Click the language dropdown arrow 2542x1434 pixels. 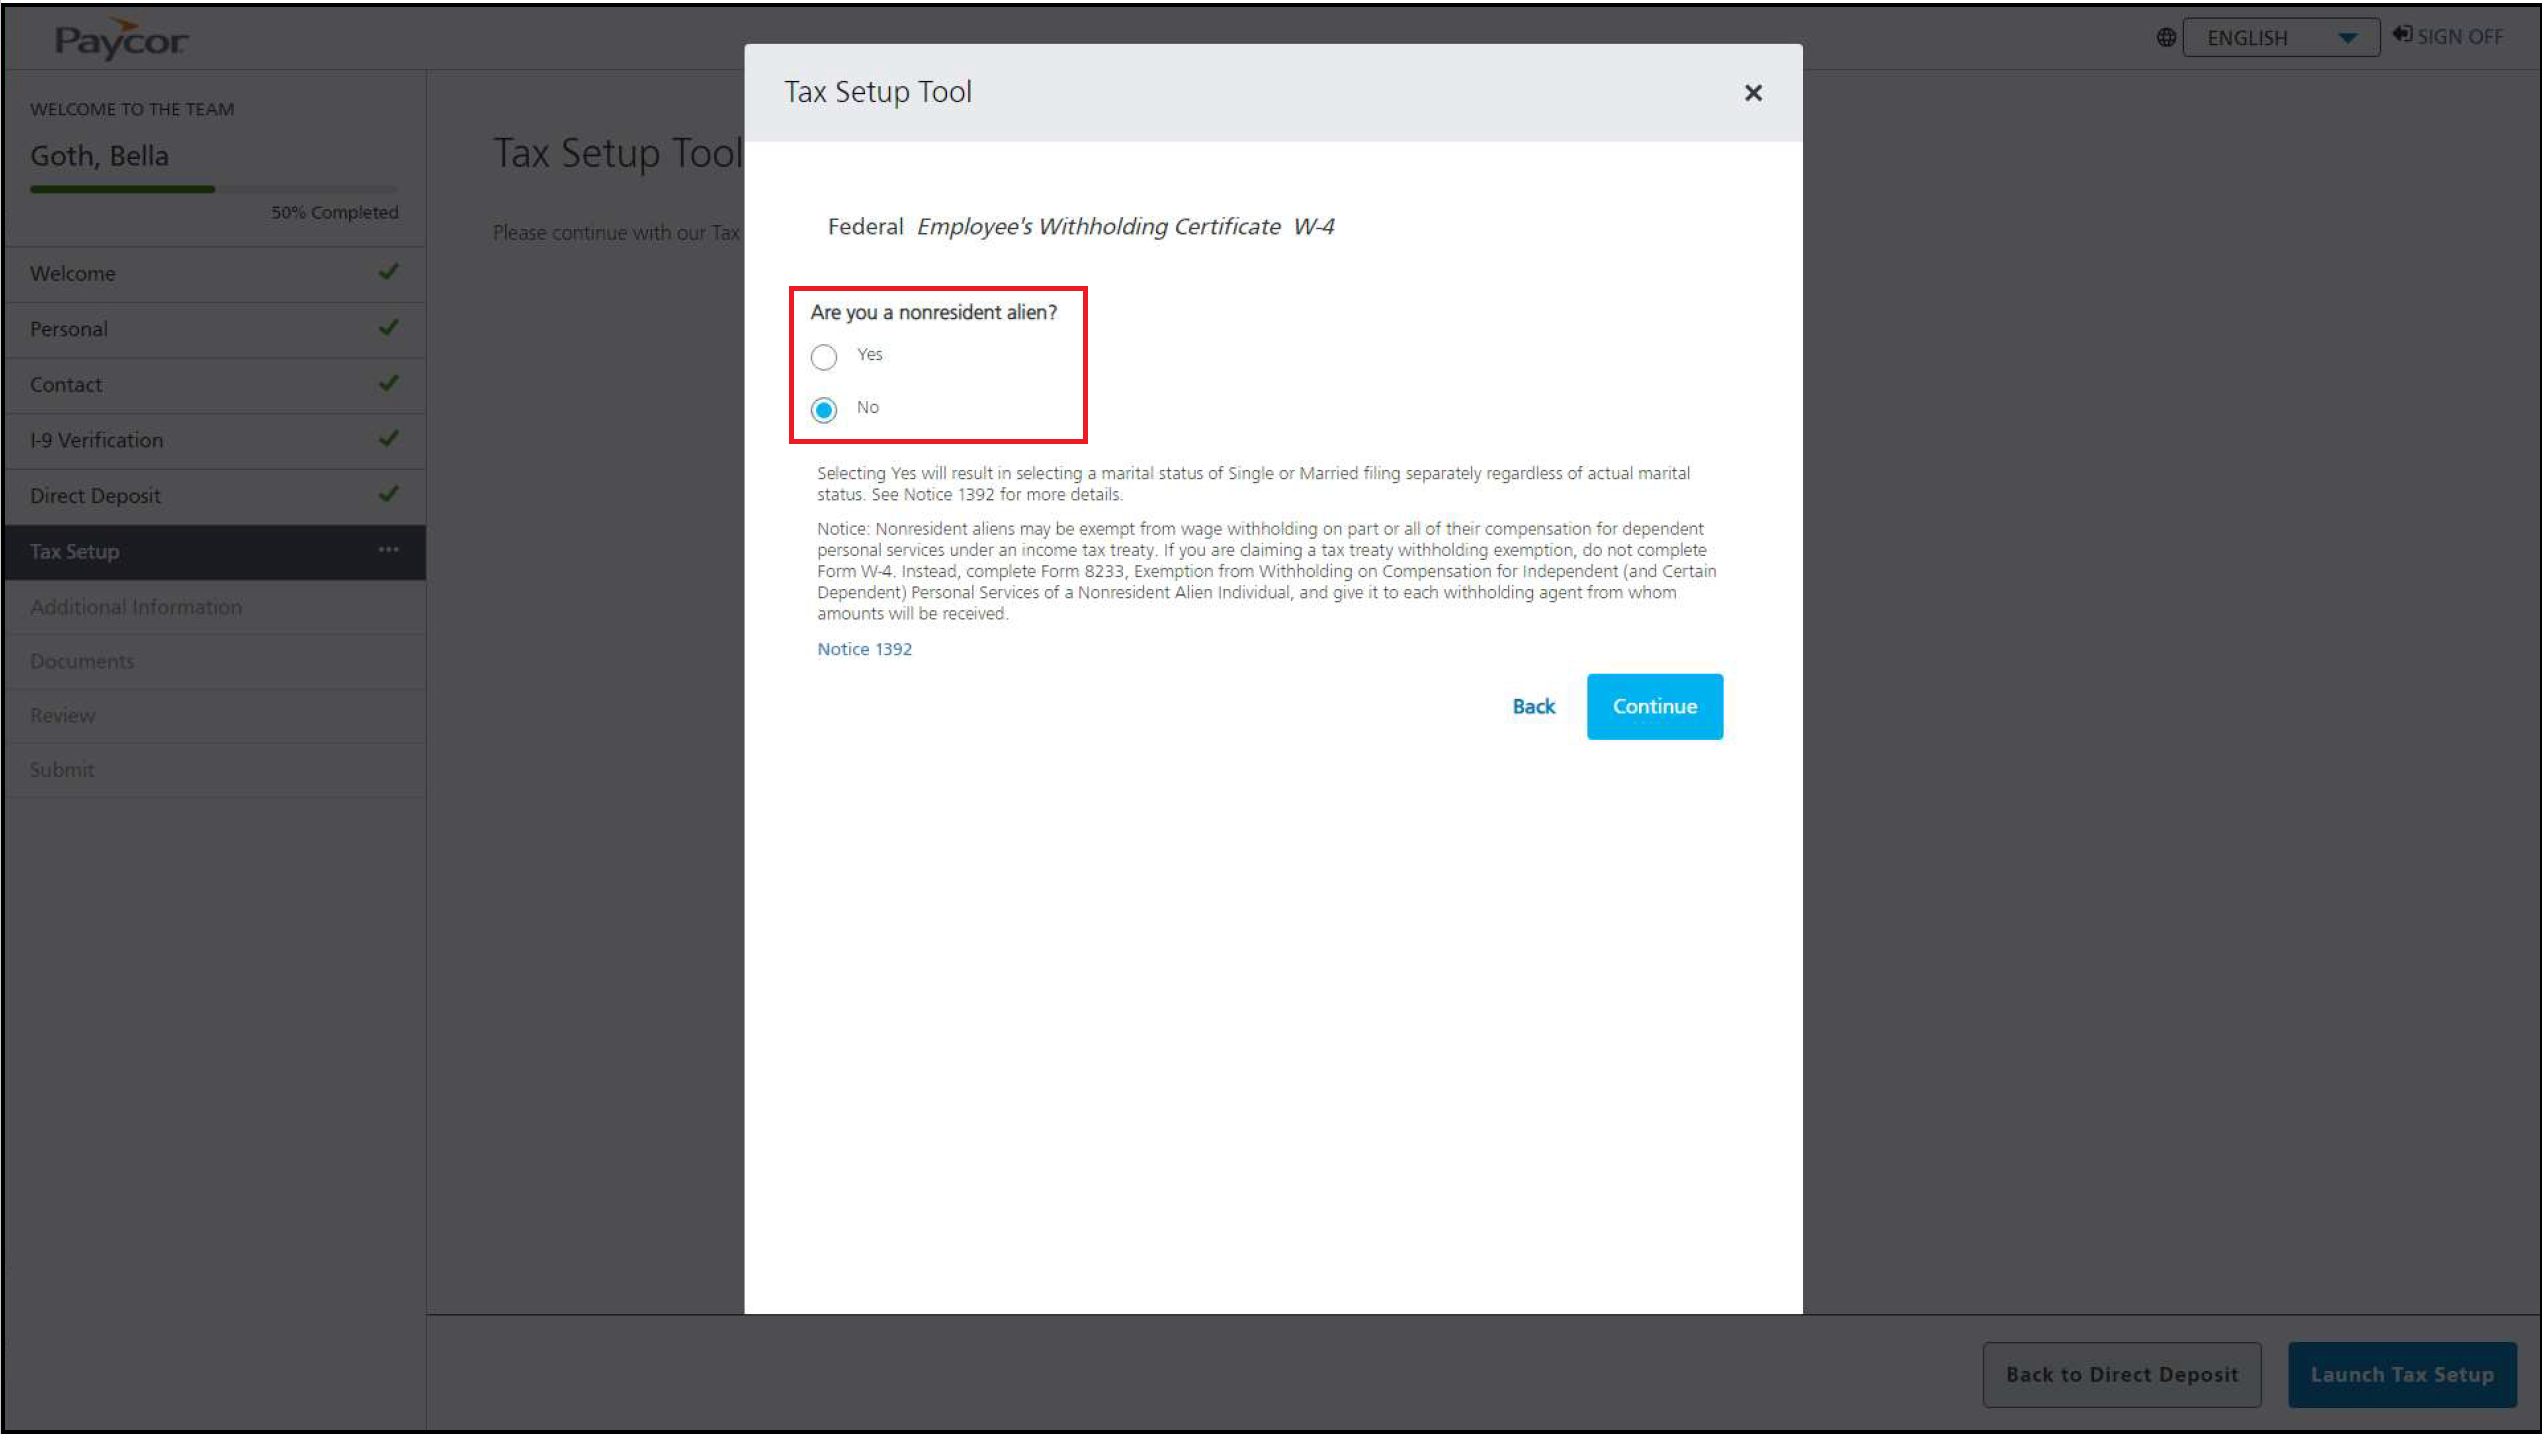[2347, 38]
